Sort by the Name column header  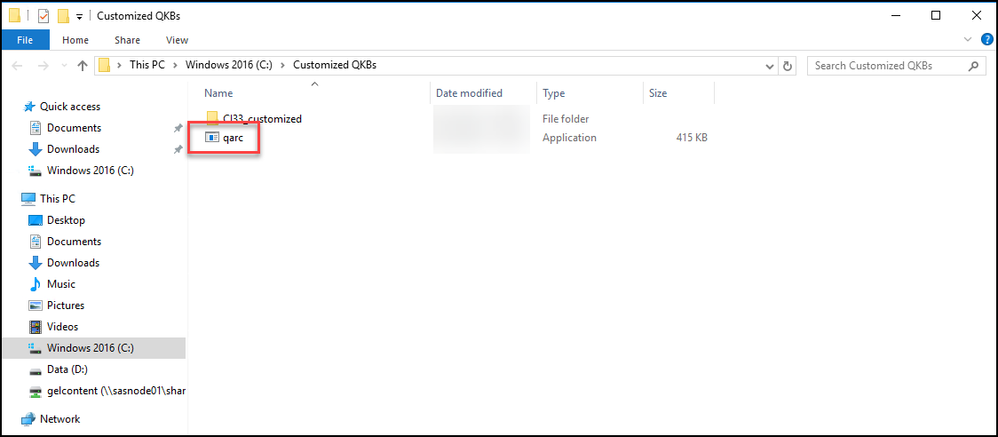tap(219, 94)
